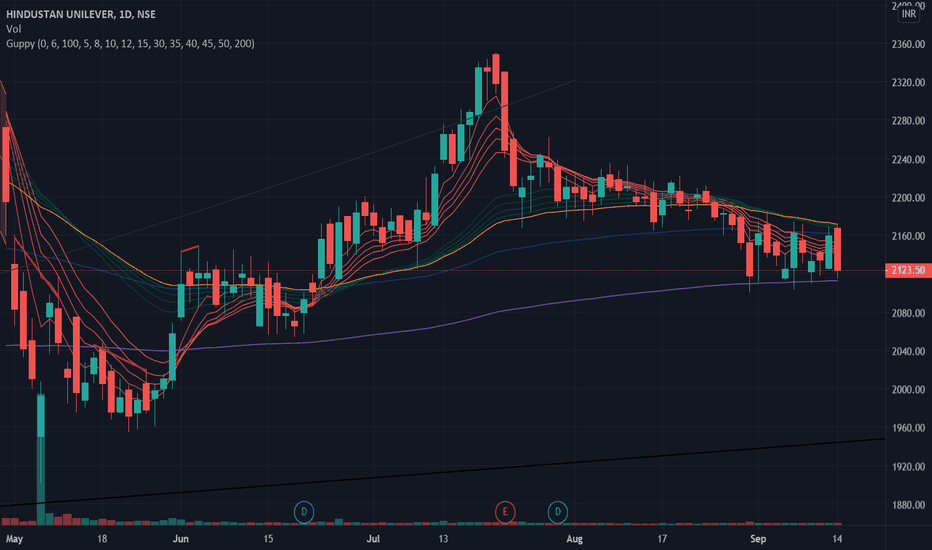Click the 2280.00 price axis label
The image size is (932, 550).
coord(908,121)
